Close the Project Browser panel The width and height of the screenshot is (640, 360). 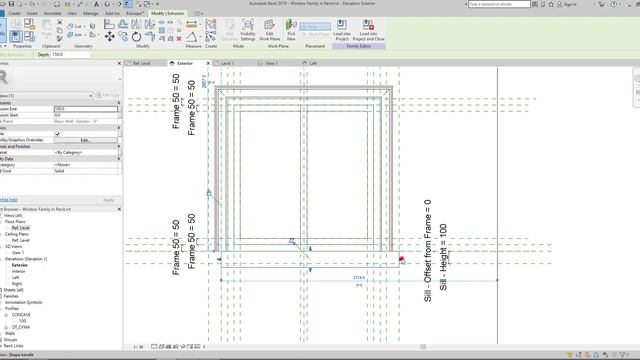(x=119, y=209)
